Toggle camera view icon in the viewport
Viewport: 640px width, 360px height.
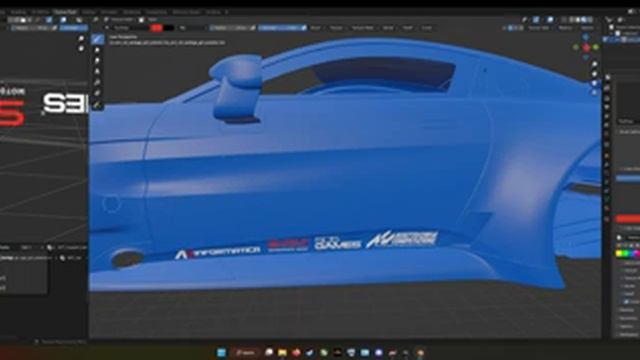(x=594, y=83)
